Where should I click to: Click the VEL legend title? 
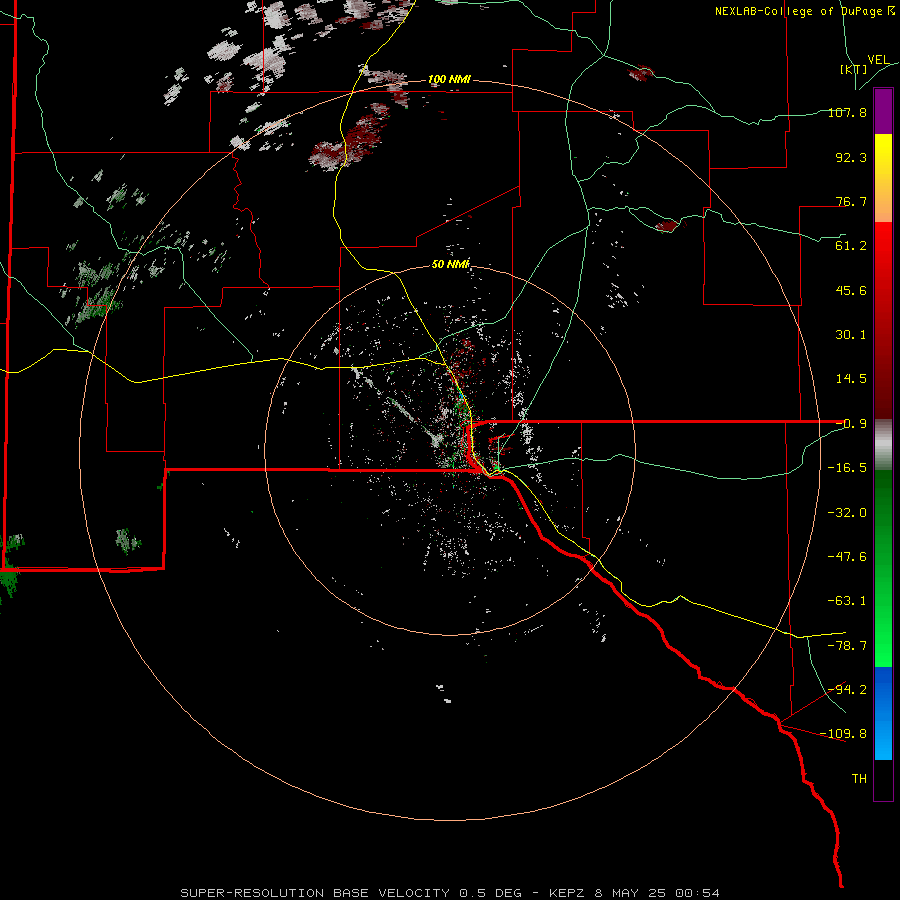click(878, 60)
